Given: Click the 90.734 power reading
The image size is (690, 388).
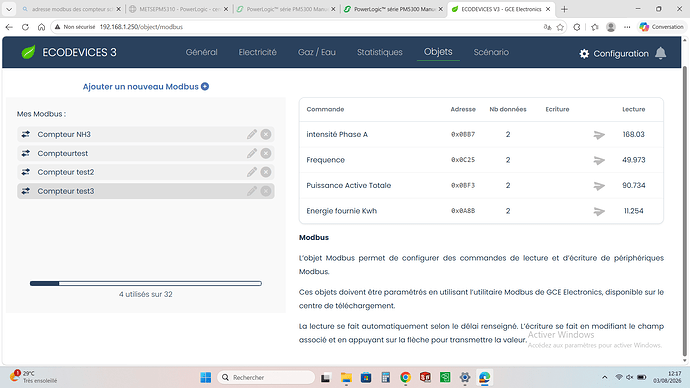Looking at the screenshot, I should [634, 185].
